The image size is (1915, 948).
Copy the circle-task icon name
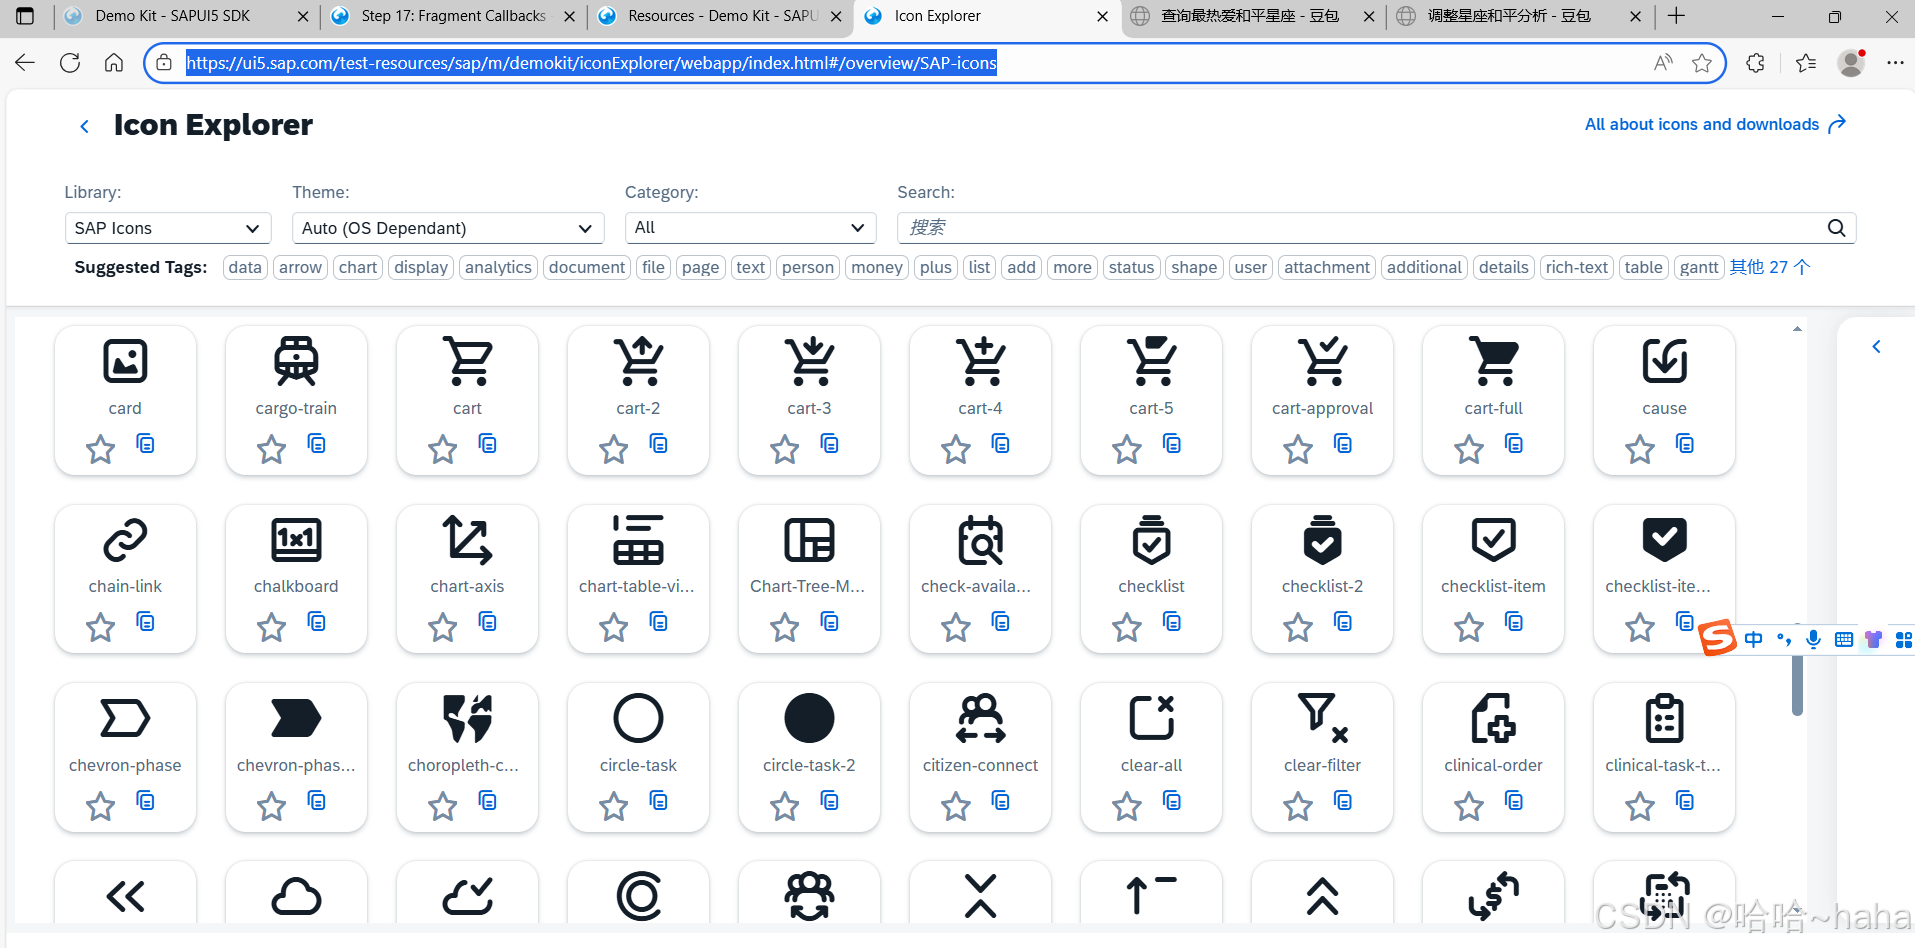tap(659, 800)
